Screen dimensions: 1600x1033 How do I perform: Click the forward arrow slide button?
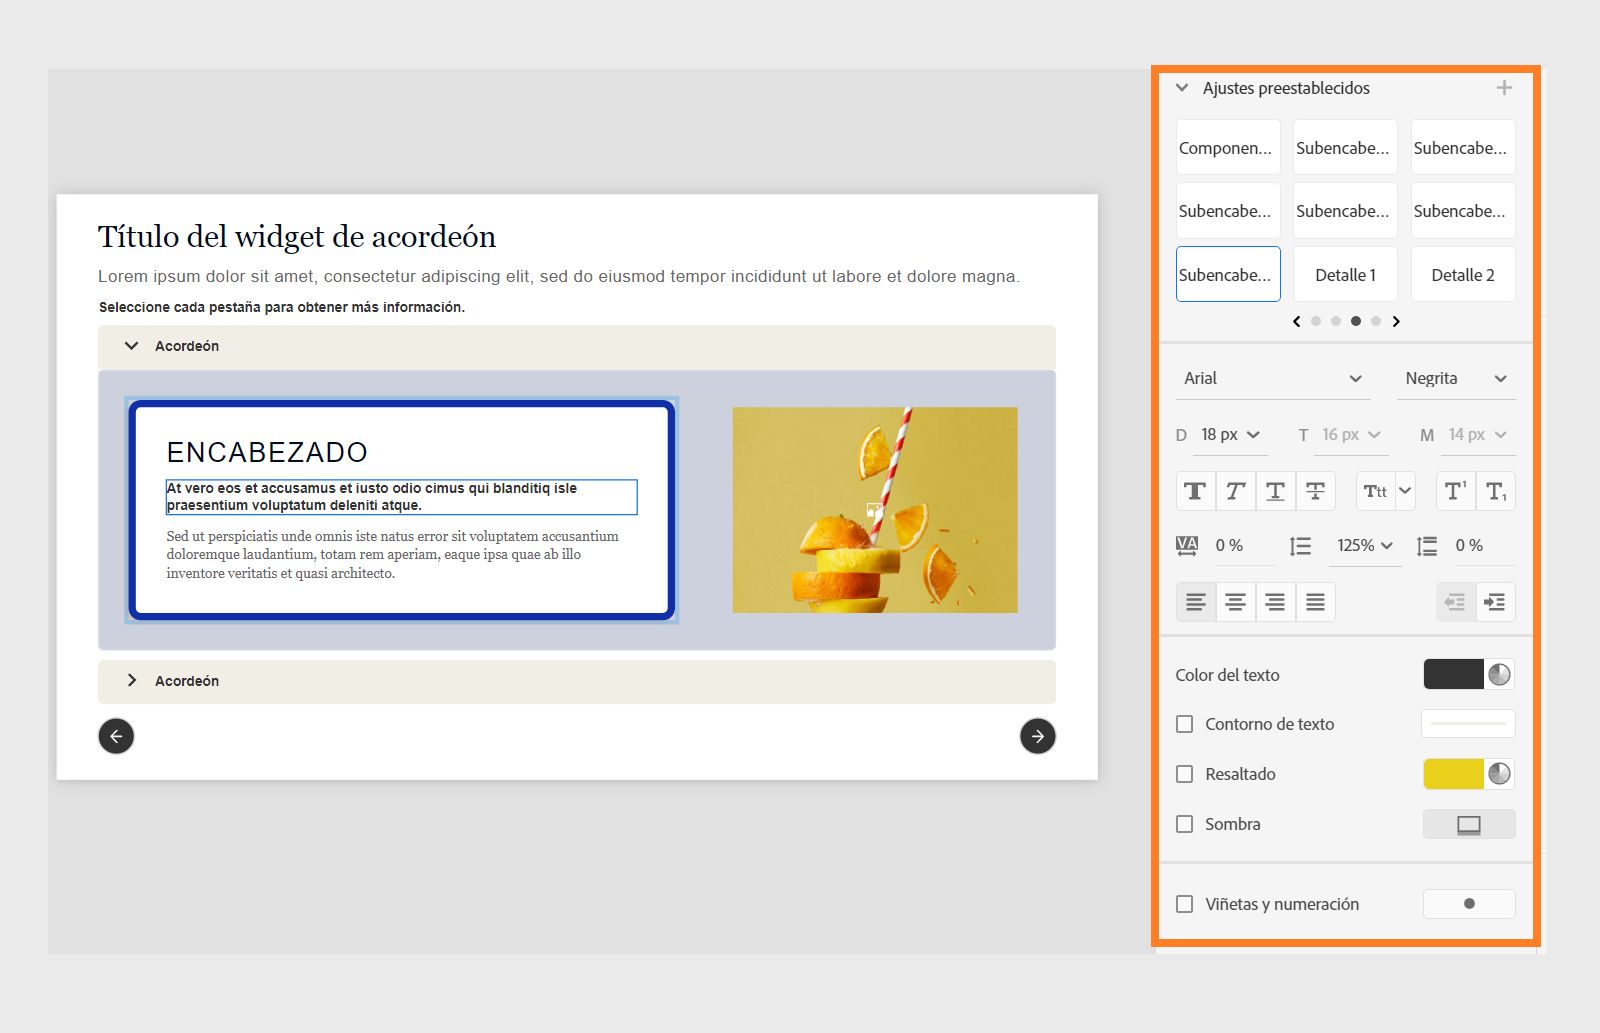tap(1038, 736)
